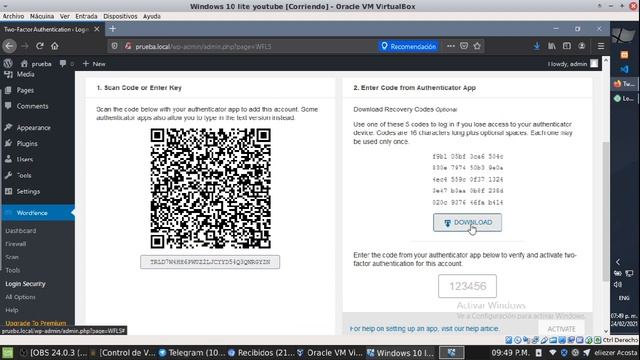Reload the page in Firefox
The width and height of the screenshot is (640, 360).
coord(40,46)
